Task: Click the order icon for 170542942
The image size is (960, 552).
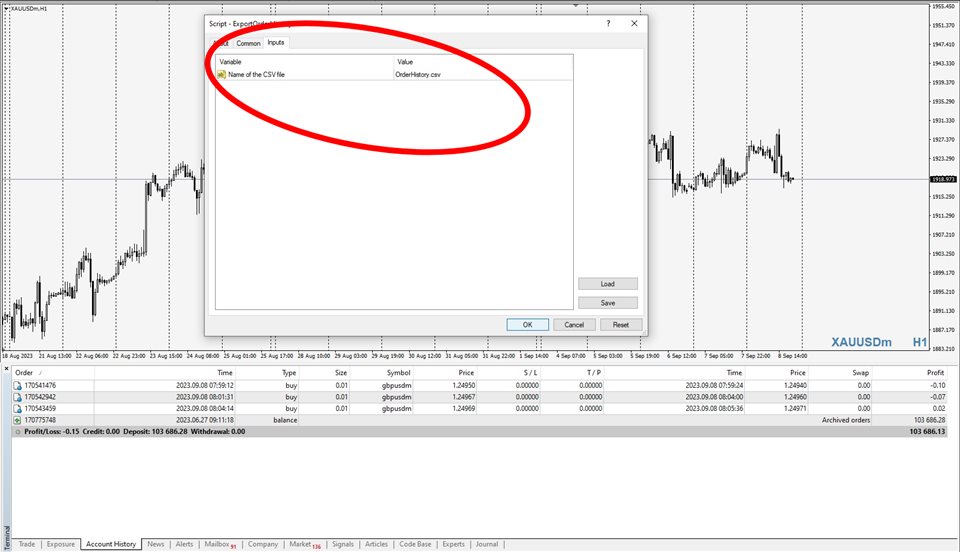Action: [18, 397]
